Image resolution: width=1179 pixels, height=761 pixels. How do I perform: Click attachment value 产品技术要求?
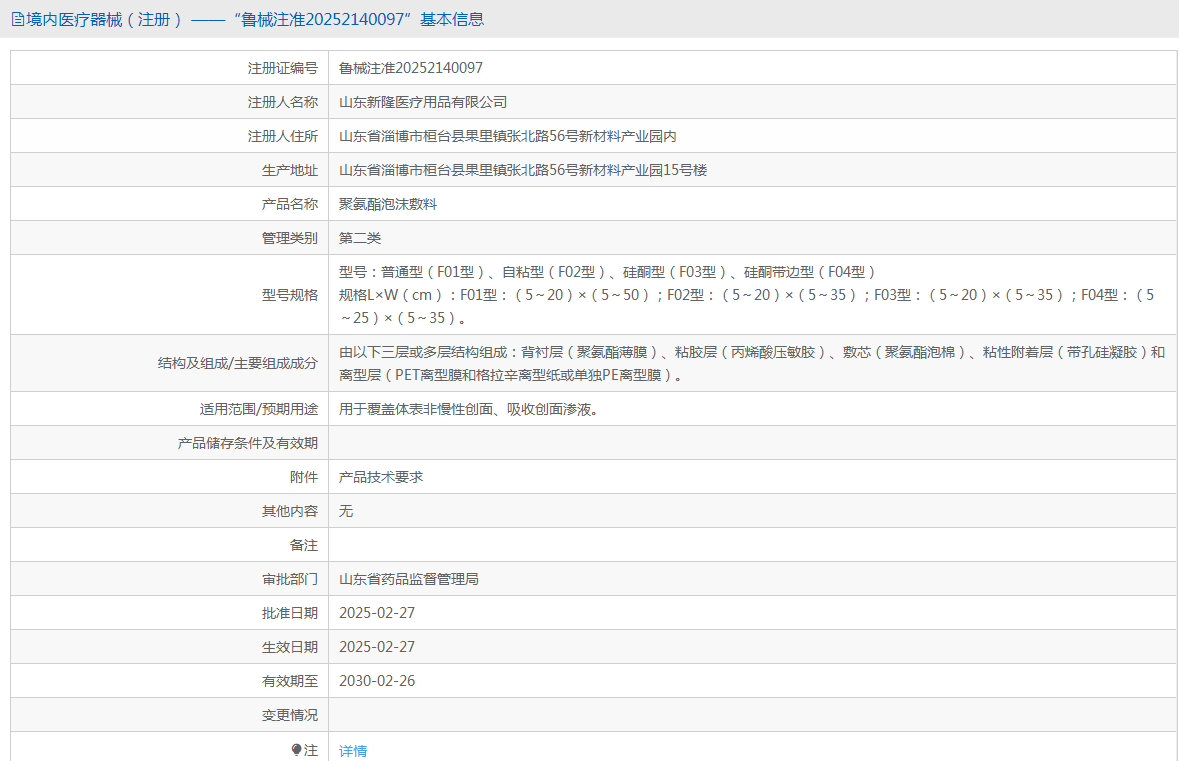(x=380, y=477)
